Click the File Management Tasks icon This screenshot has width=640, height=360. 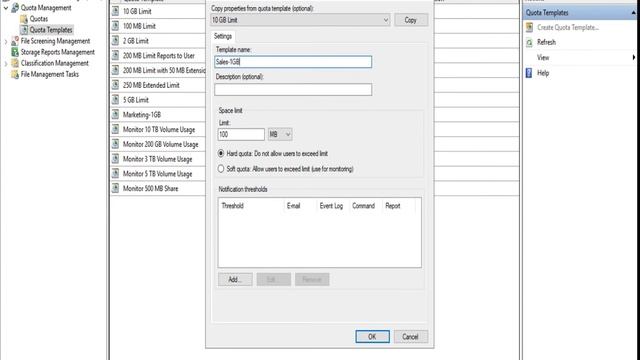point(15,74)
